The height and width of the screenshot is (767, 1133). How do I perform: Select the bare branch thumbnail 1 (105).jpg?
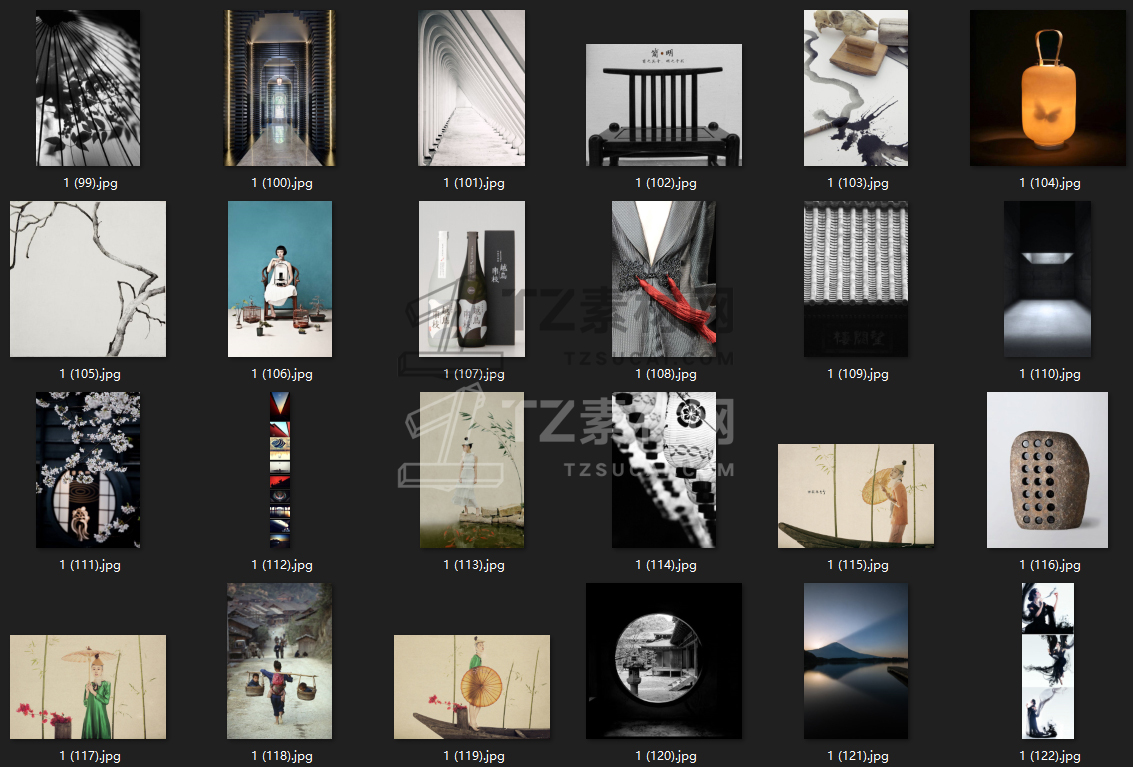pyautogui.click(x=88, y=279)
